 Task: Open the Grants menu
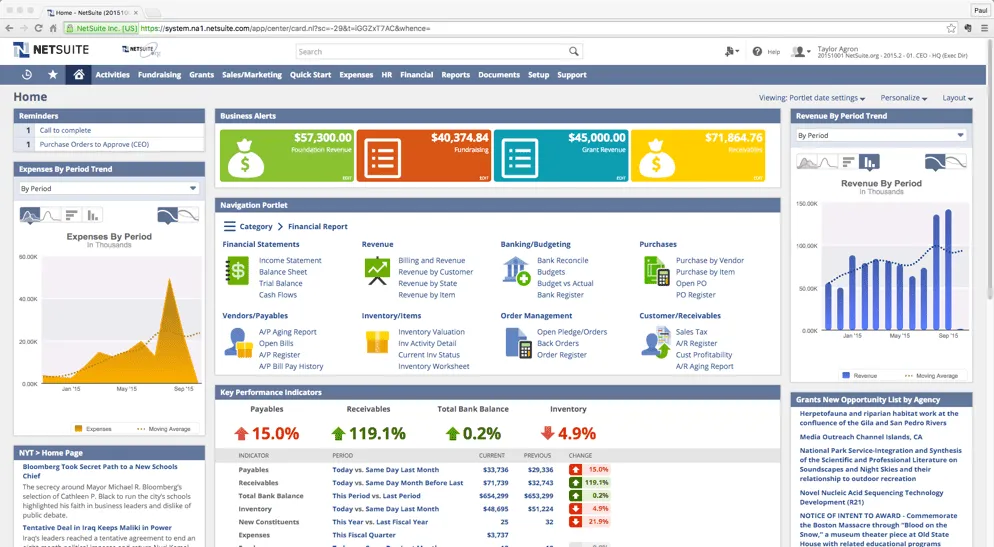pos(202,75)
